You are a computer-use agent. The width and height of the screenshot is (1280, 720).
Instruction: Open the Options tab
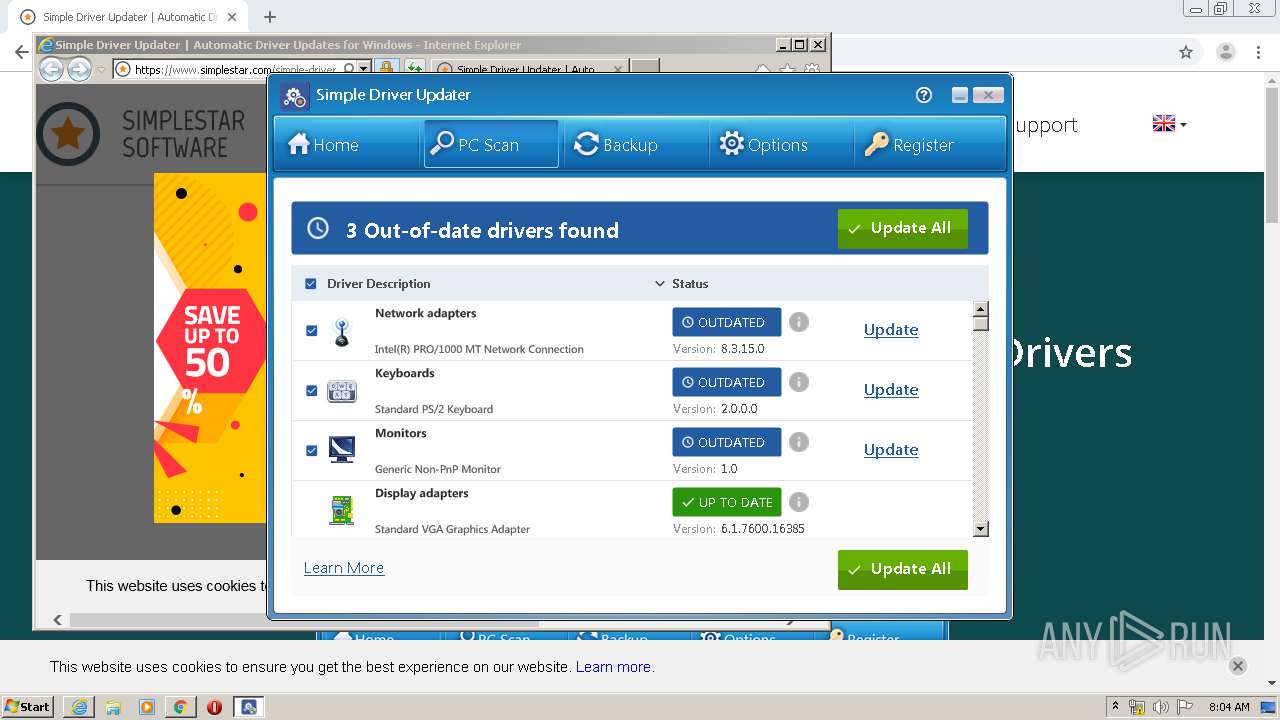click(781, 145)
